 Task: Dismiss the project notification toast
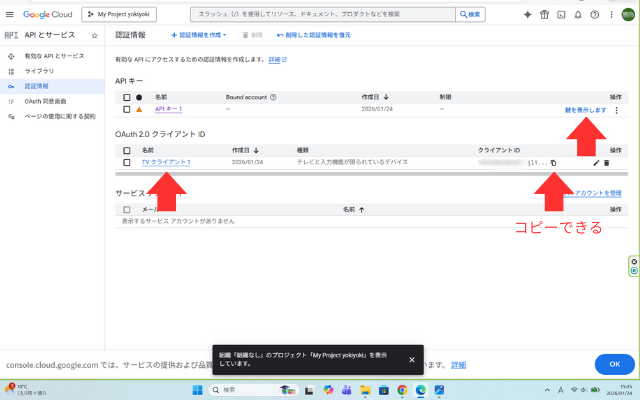coord(411,359)
